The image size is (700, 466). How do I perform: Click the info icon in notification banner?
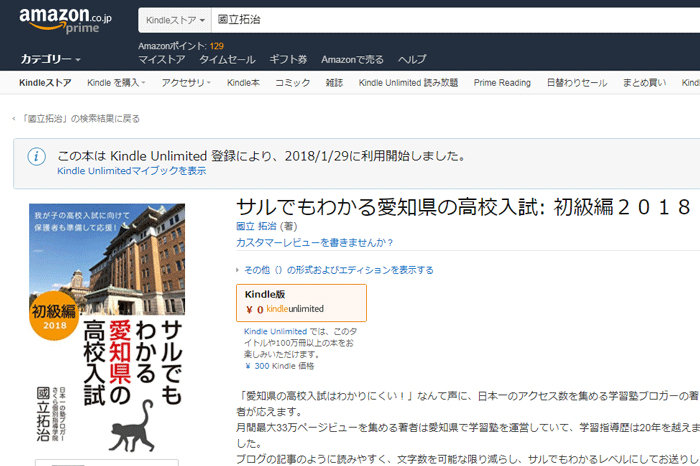click(x=36, y=157)
